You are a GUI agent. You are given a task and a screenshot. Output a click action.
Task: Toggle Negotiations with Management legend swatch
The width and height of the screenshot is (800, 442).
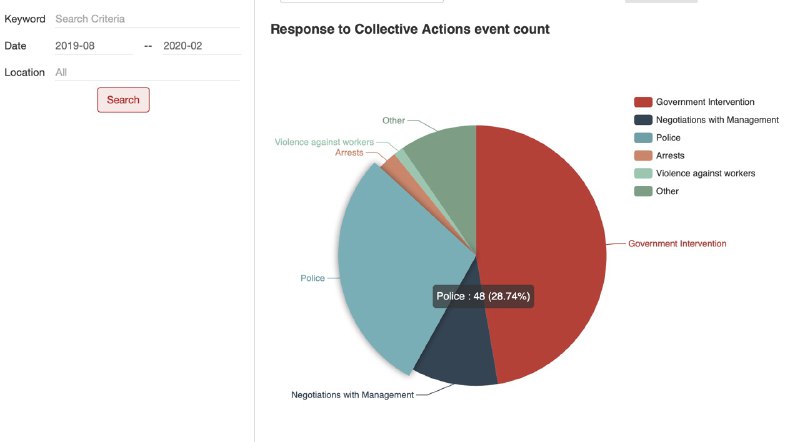(x=643, y=120)
